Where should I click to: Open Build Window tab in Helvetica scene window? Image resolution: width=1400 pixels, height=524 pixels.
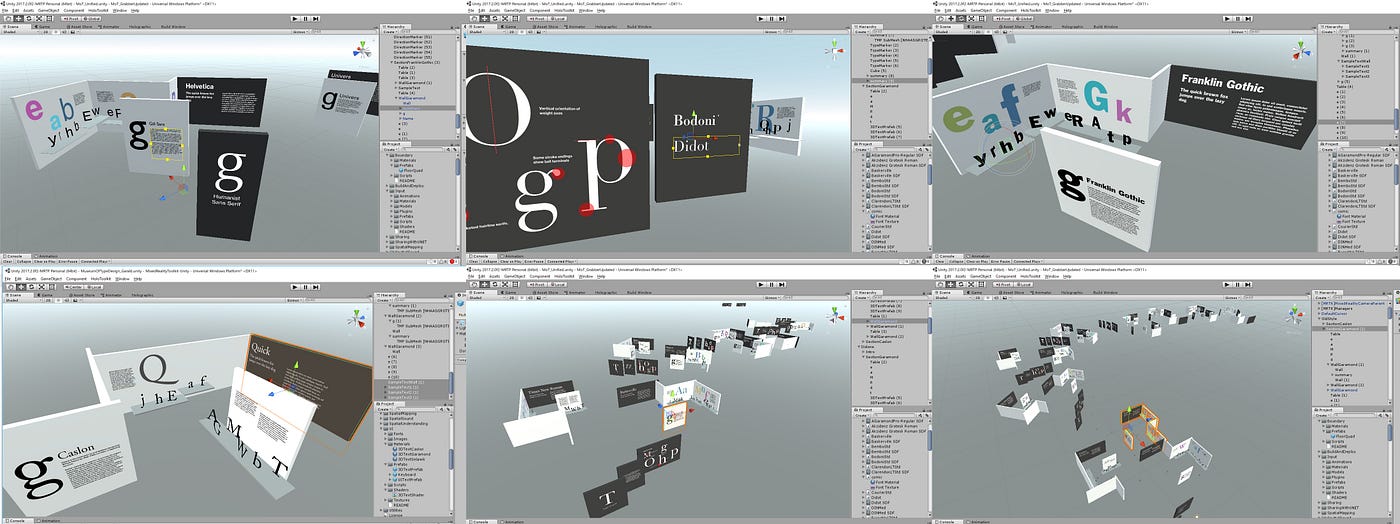(x=173, y=26)
